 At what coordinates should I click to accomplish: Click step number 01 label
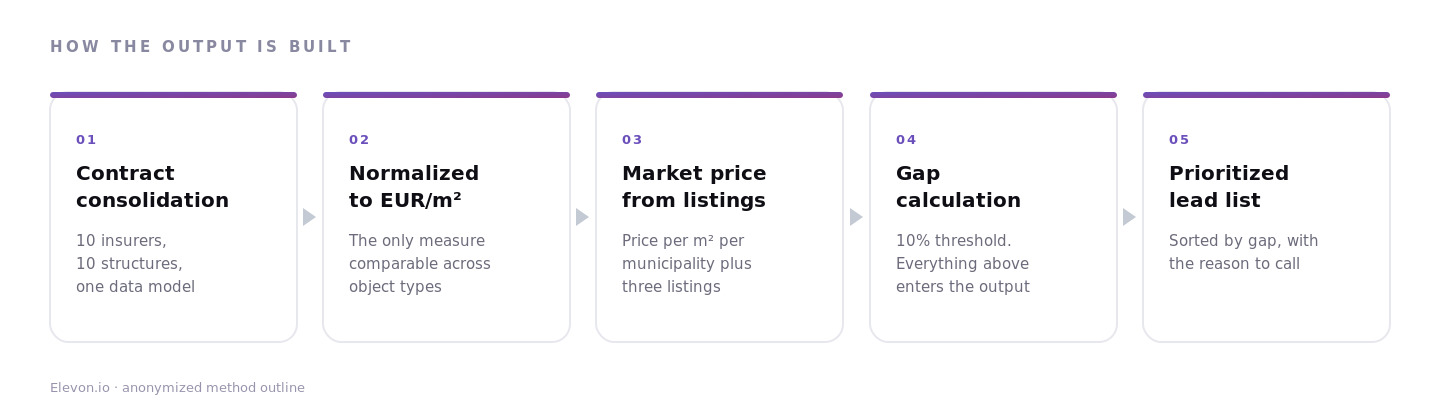tap(86, 140)
